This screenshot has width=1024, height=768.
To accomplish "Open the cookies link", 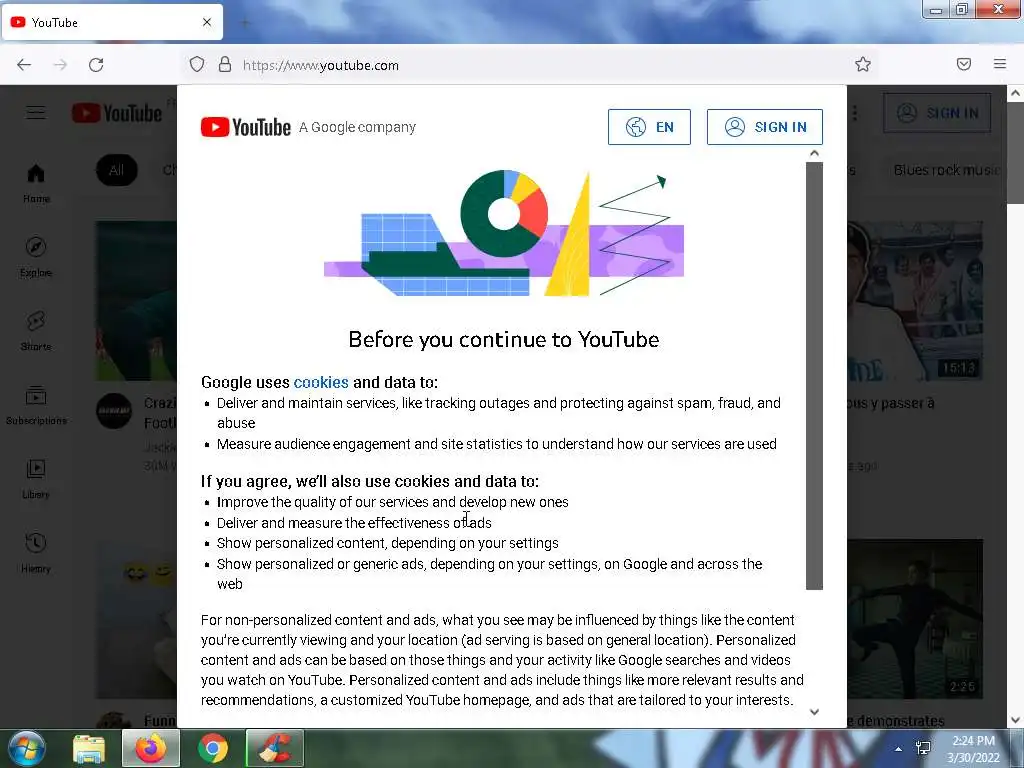I will coord(321,382).
